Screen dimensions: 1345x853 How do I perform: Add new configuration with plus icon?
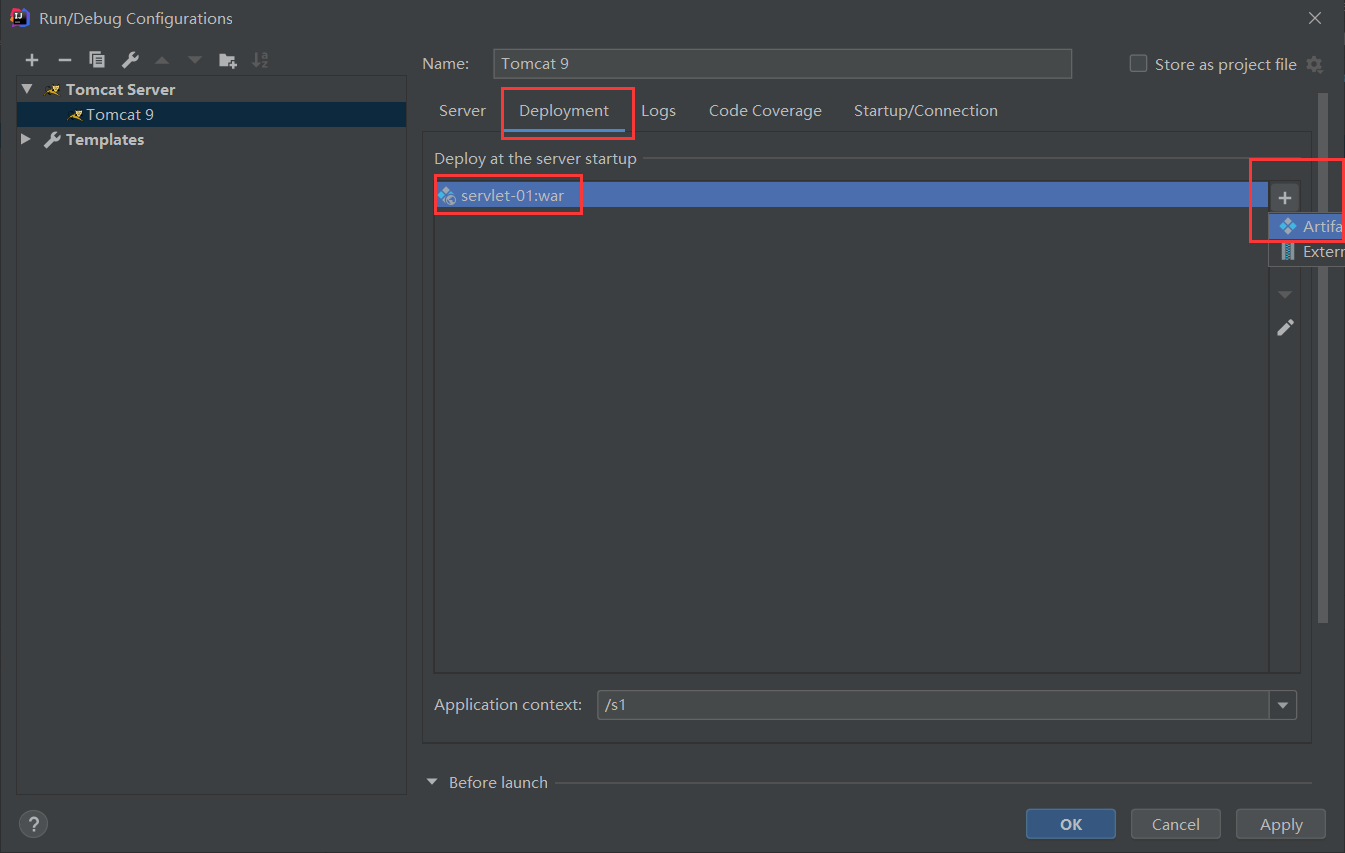click(x=32, y=60)
